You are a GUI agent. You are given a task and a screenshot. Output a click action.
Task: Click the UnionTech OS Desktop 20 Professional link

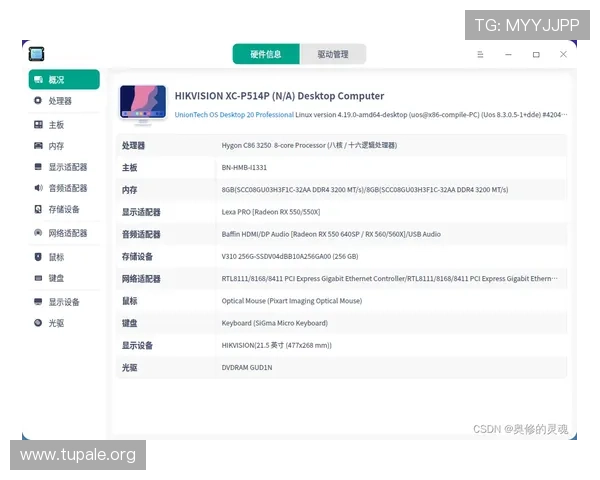pyautogui.click(x=234, y=115)
